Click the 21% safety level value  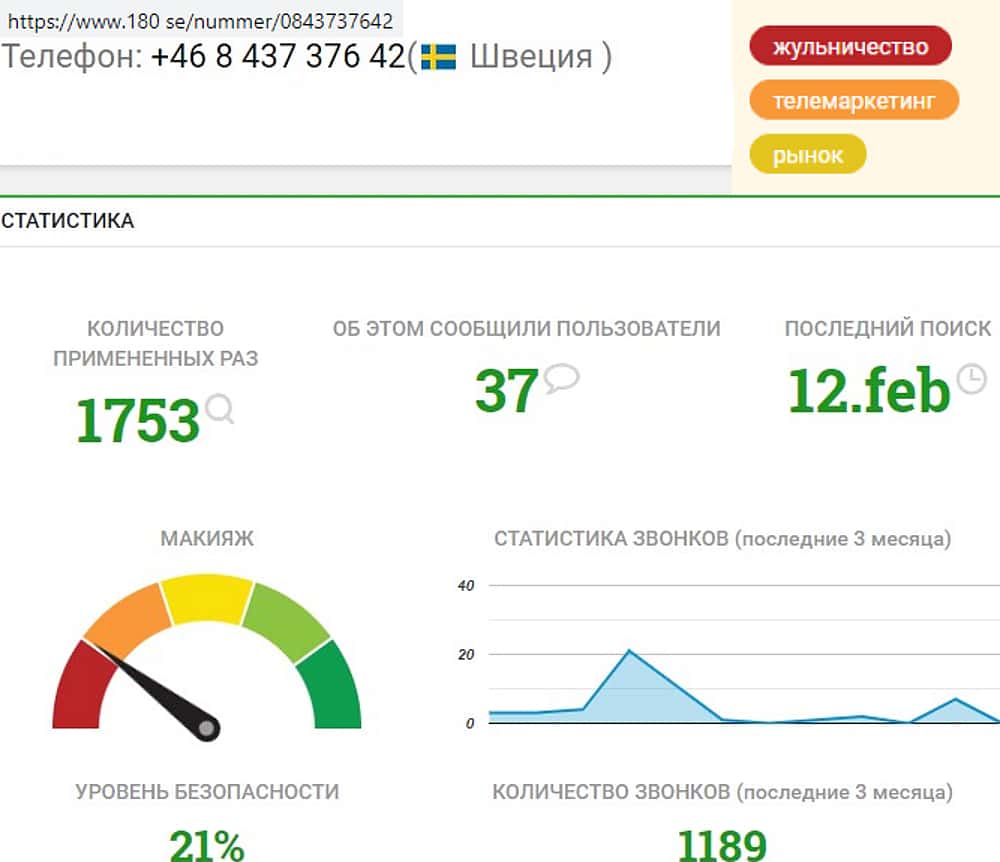[207, 845]
